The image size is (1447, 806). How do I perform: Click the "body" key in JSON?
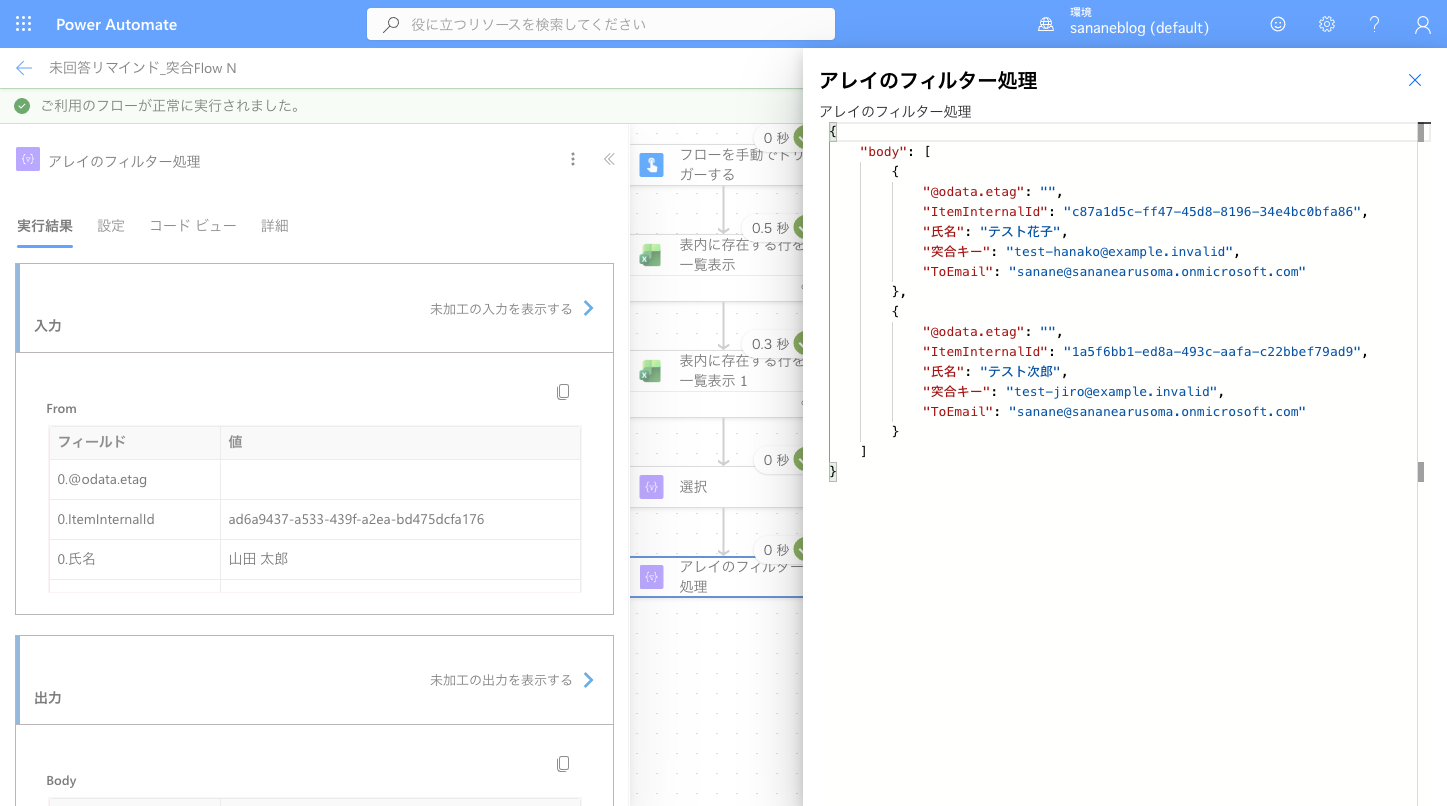tap(883, 152)
